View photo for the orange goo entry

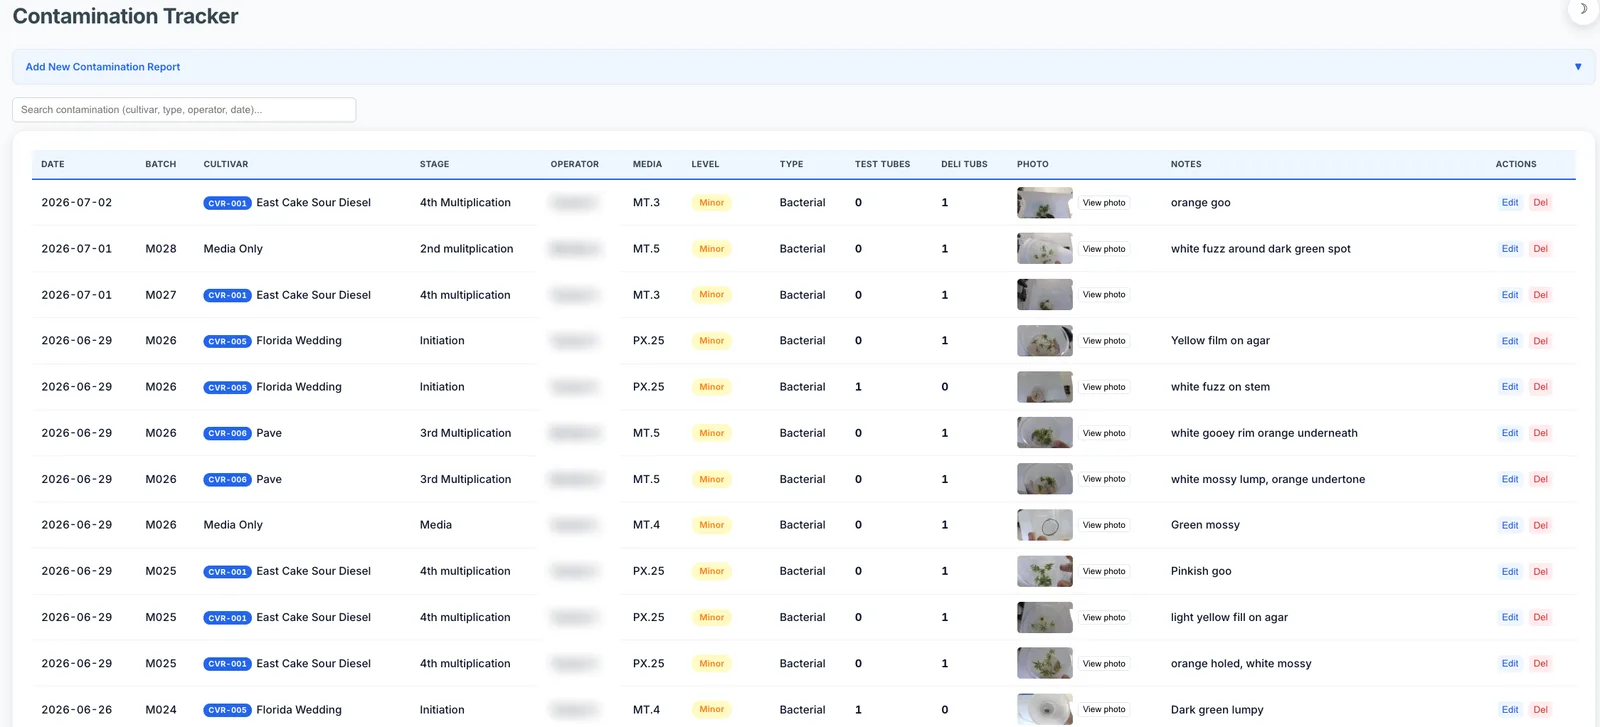point(1104,203)
